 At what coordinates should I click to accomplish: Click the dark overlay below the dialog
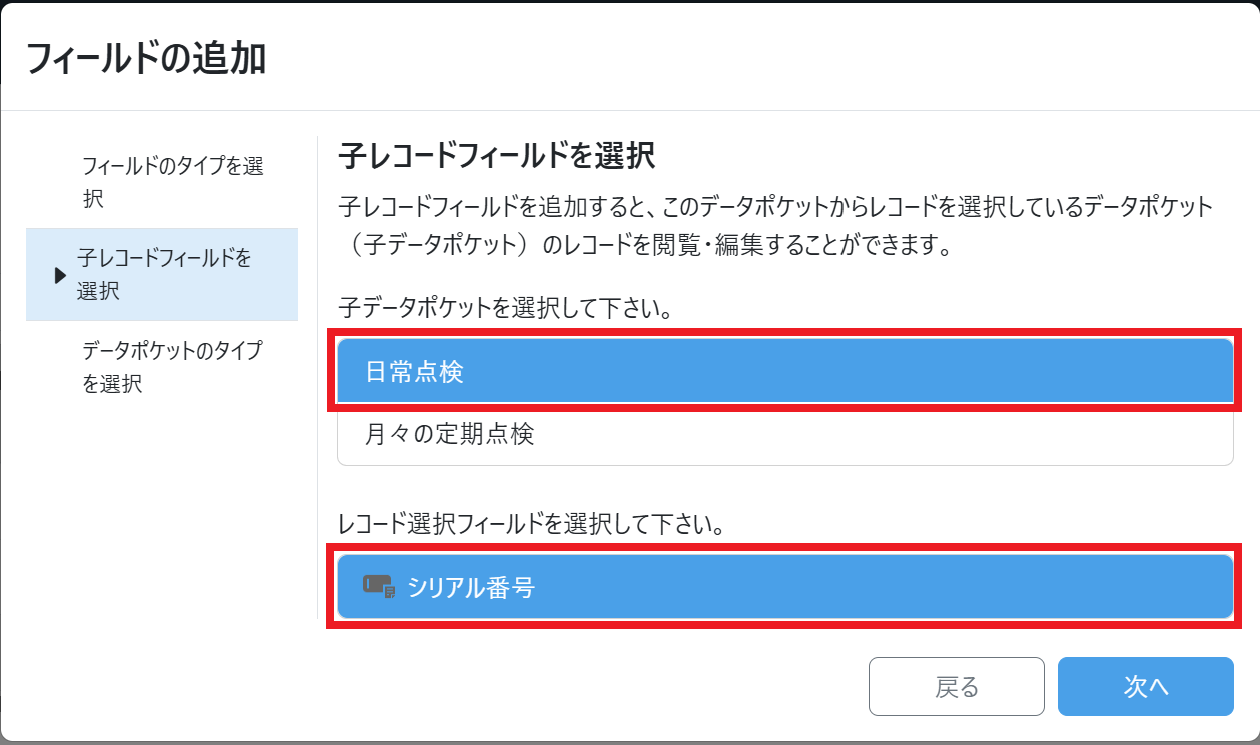pos(630,742)
